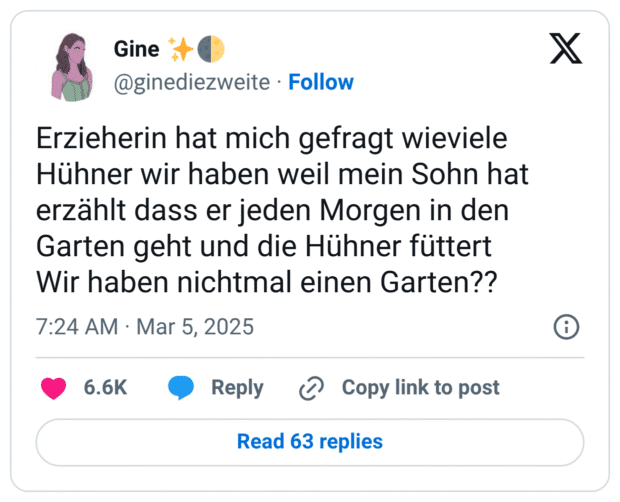Like the post with the heart icon

54,388
